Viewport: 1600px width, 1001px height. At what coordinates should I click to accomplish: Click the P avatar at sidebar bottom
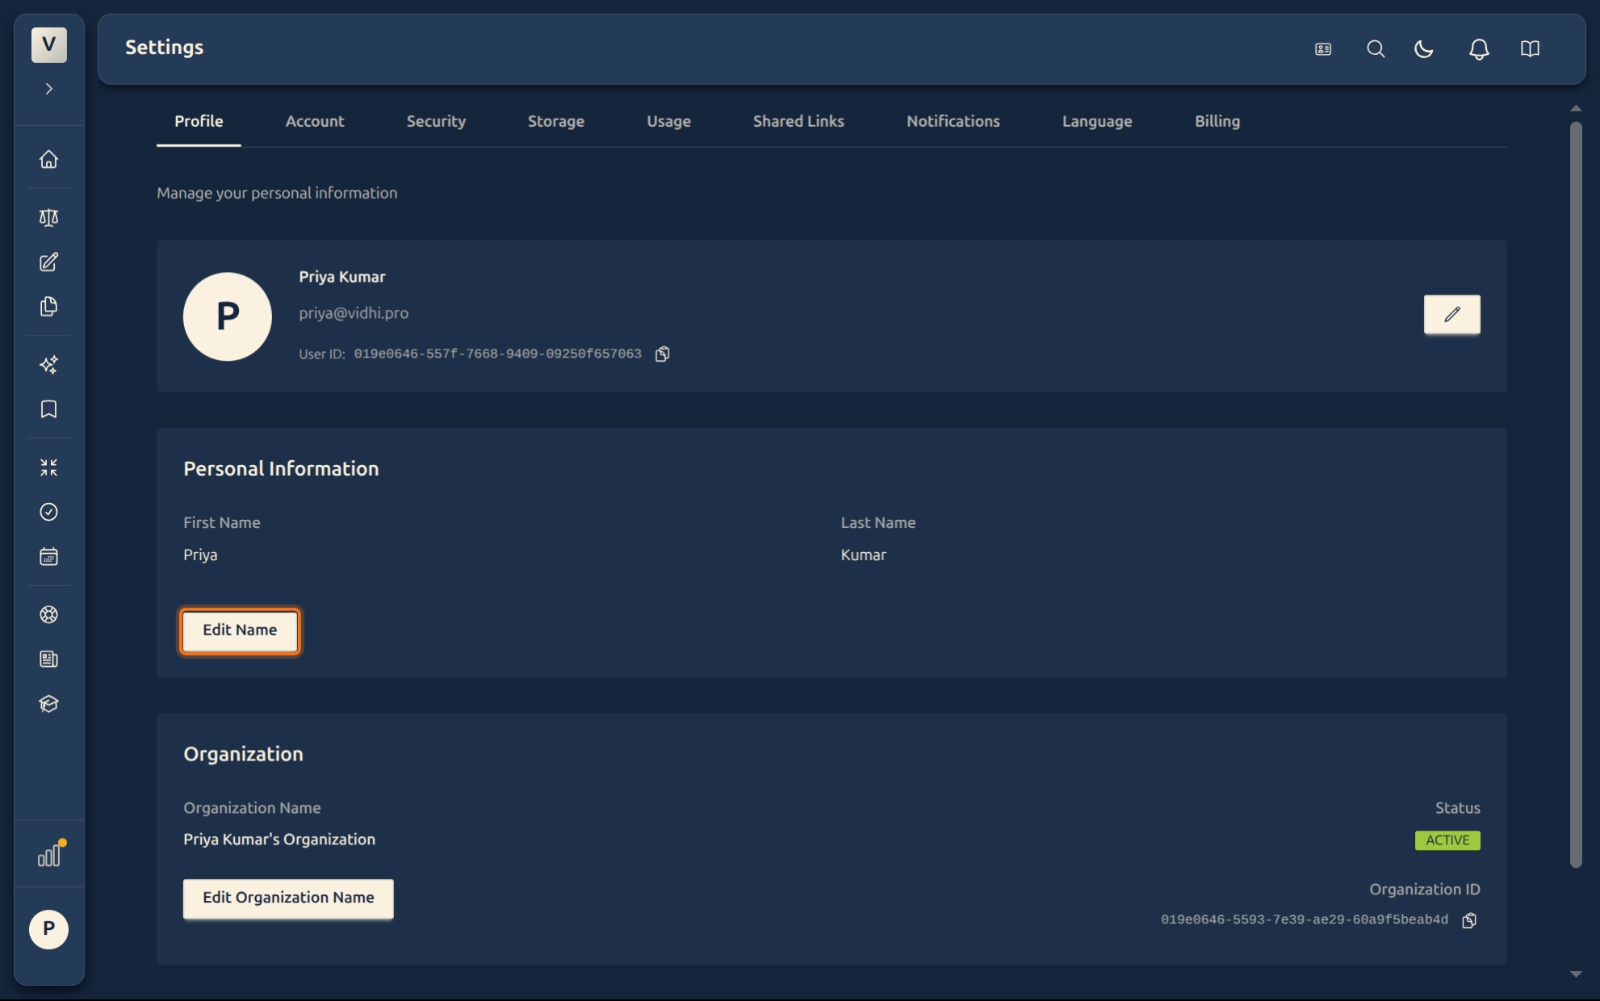[x=48, y=929]
